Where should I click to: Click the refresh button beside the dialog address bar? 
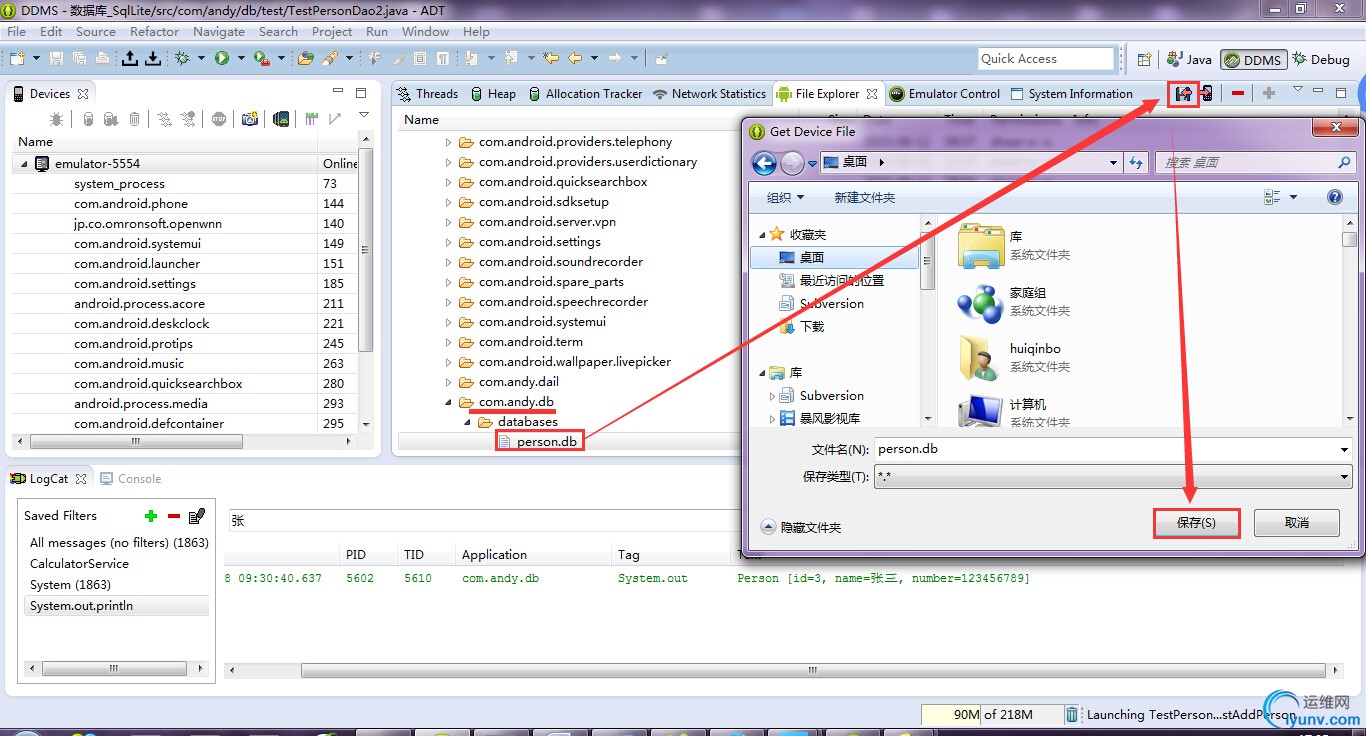1136,162
